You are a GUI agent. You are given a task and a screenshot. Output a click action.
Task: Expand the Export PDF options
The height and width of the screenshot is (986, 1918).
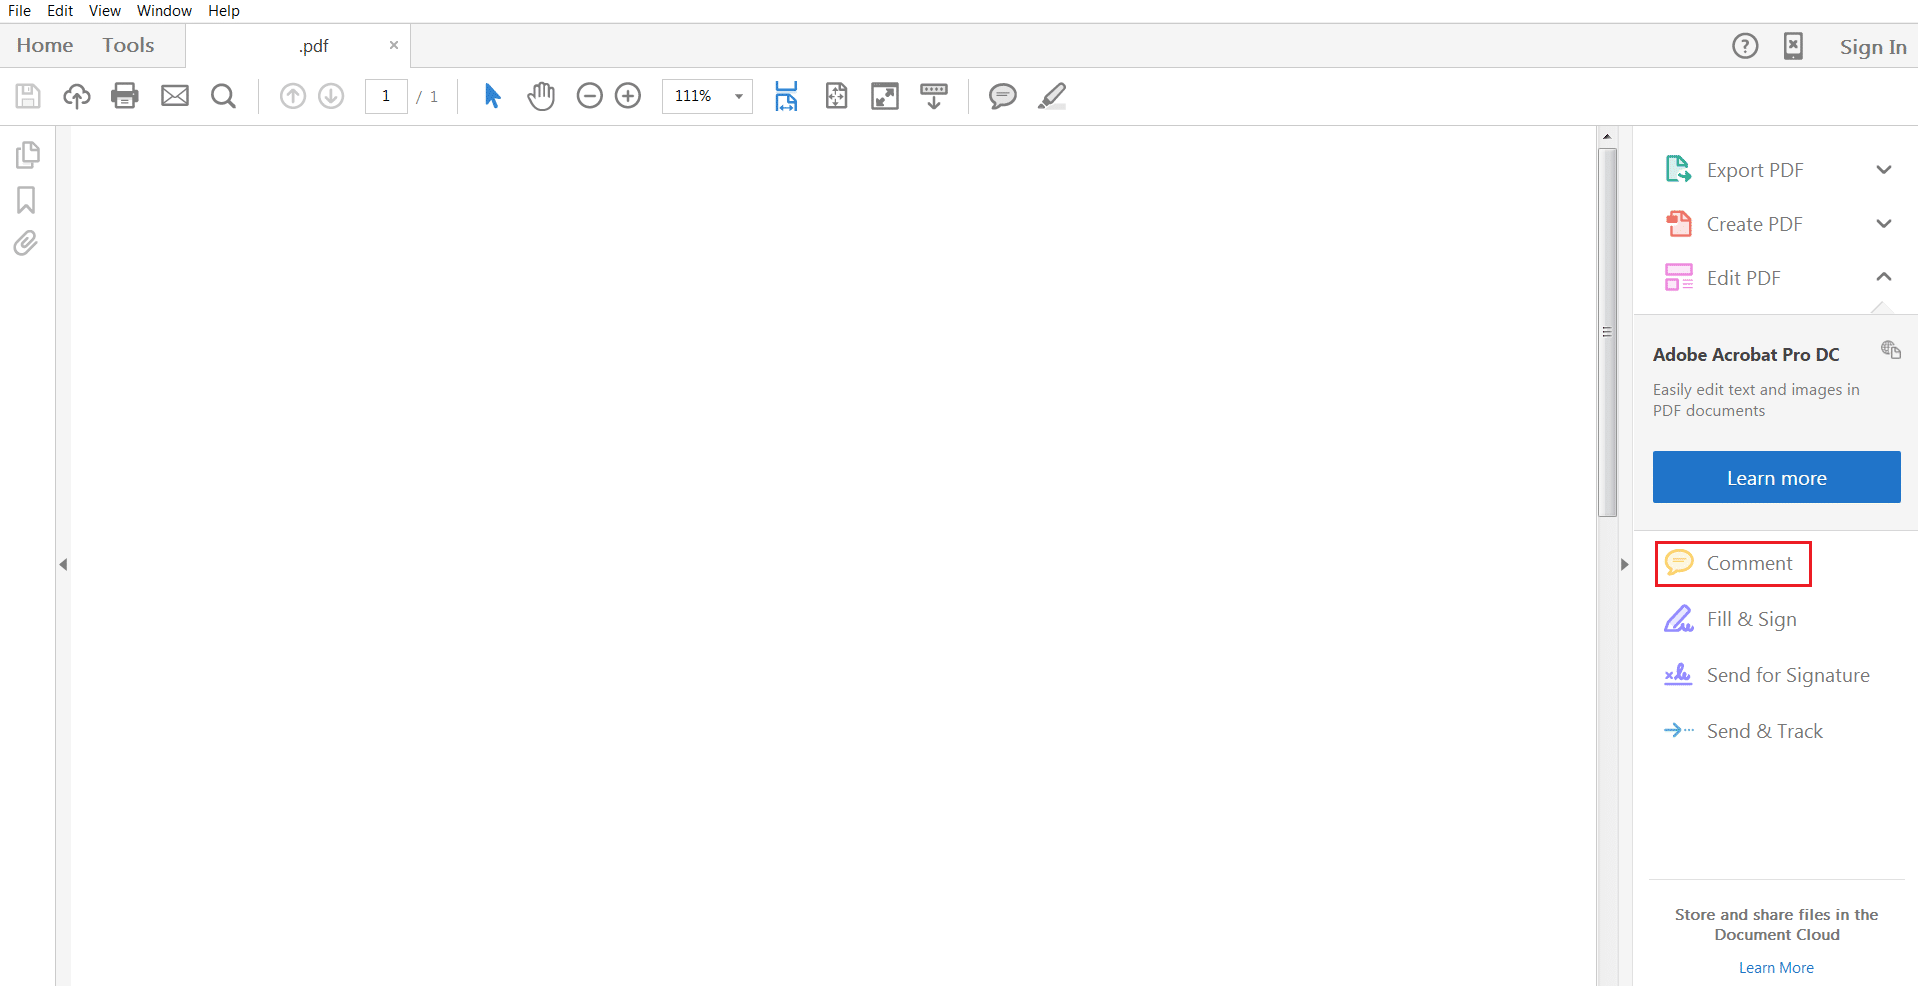pyautogui.click(x=1884, y=169)
